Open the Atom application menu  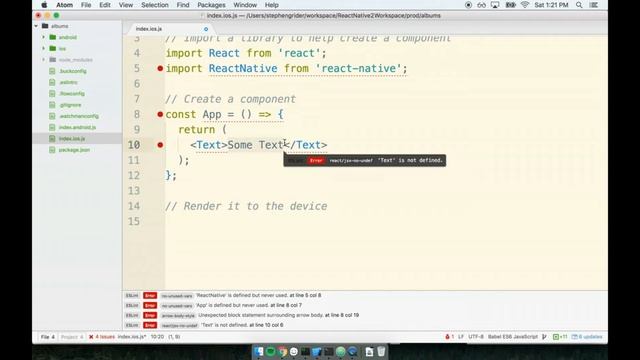pyautogui.click(x=64, y=5)
